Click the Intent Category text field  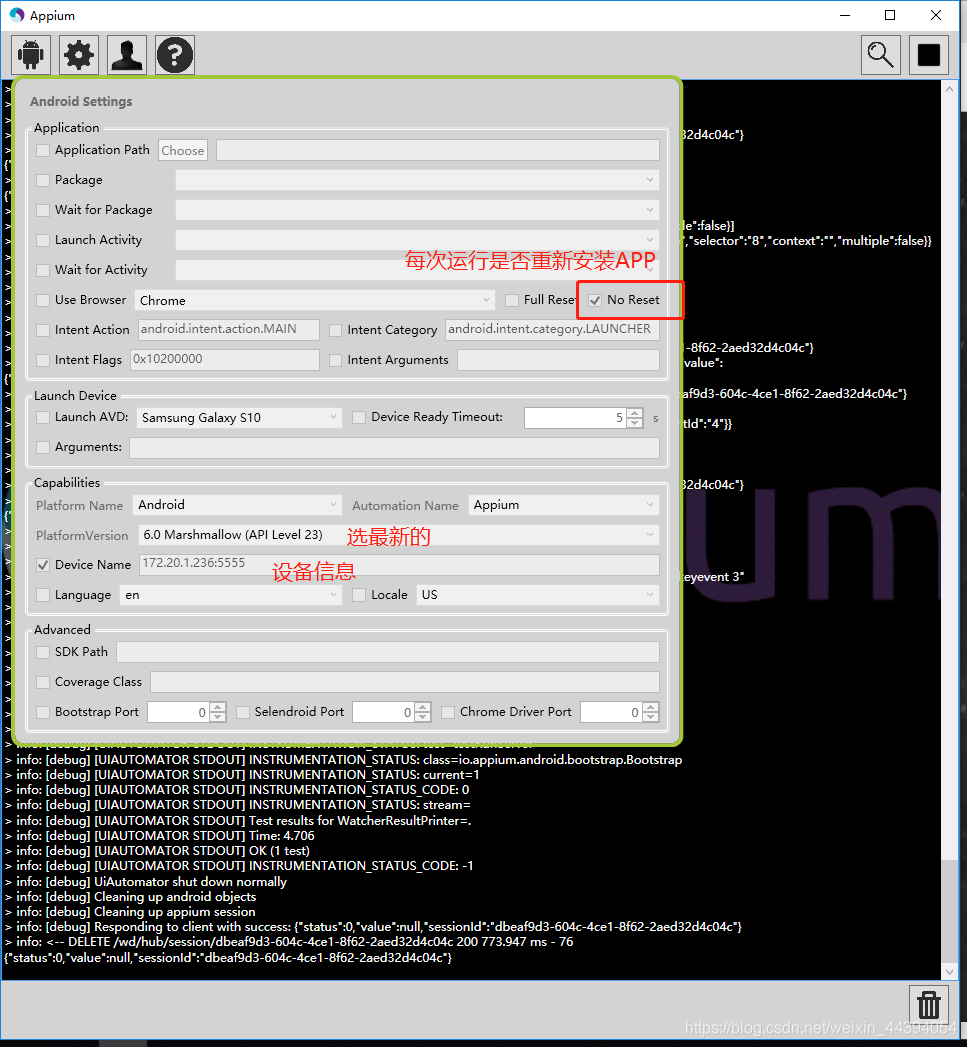(x=552, y=330)
